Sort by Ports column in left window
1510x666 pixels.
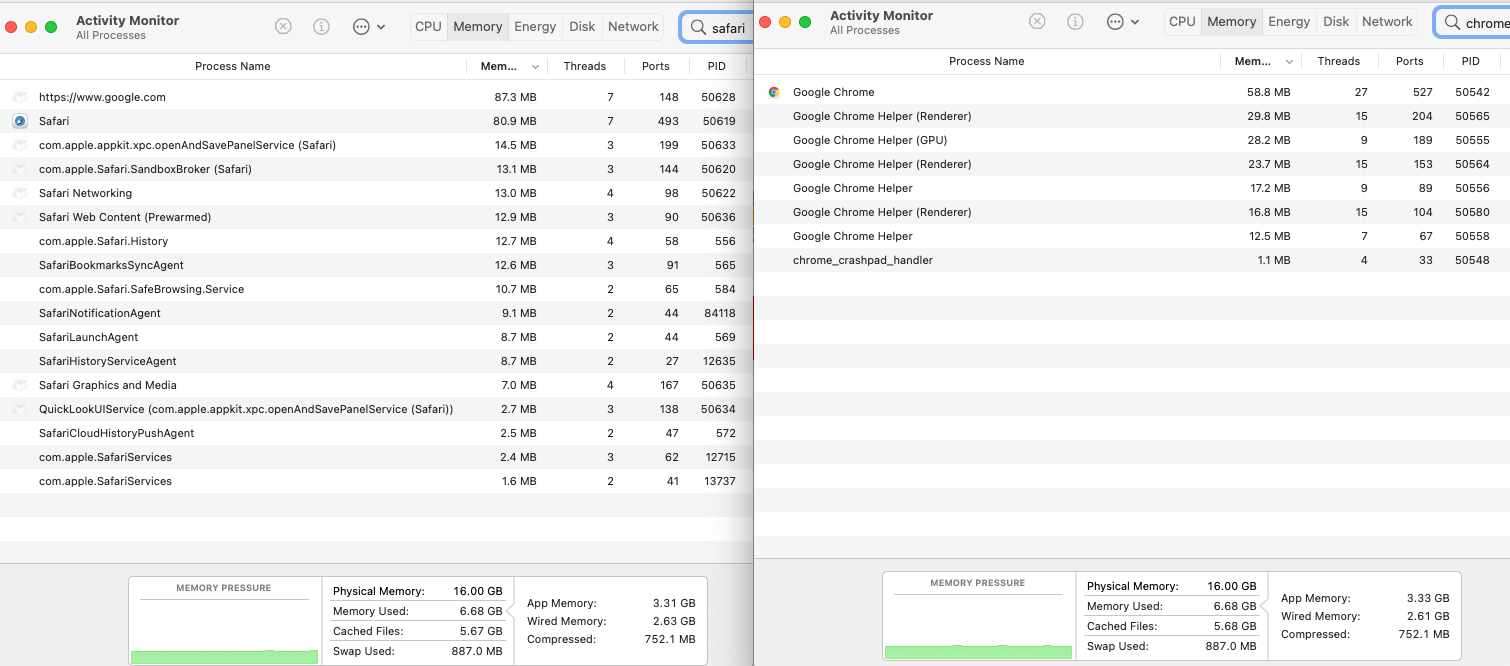point(656,66)
